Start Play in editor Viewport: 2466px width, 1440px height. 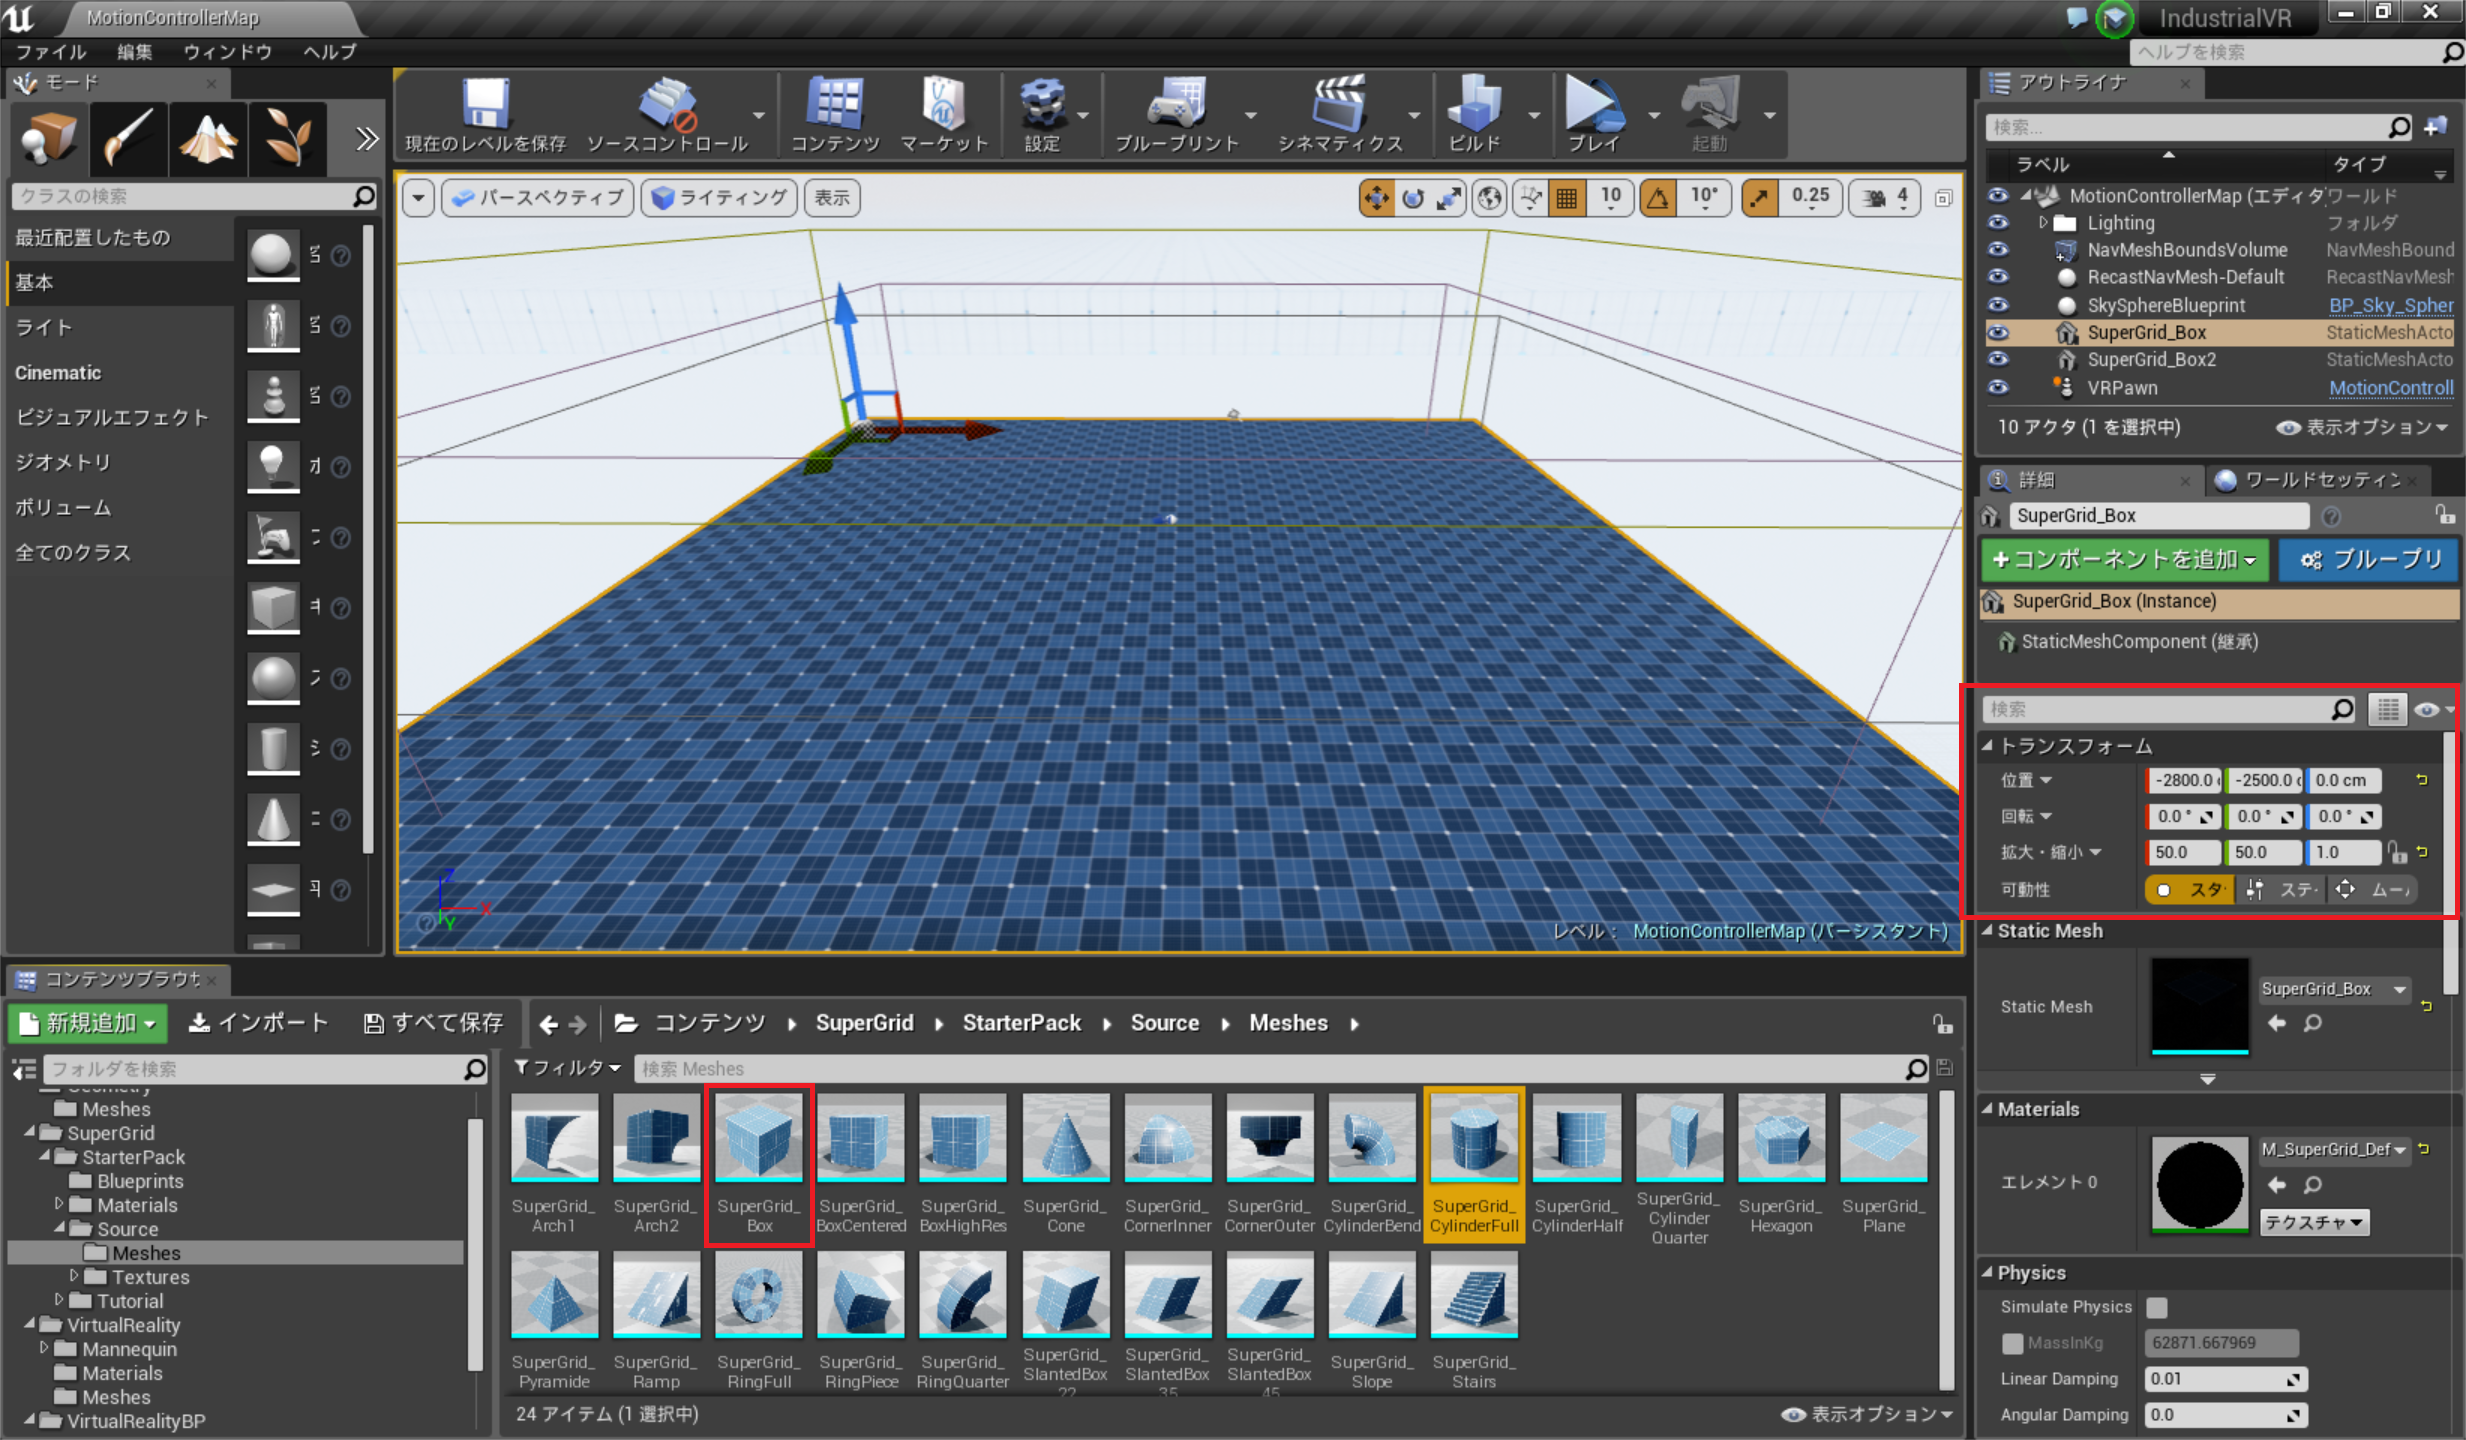pos(1594,114)
